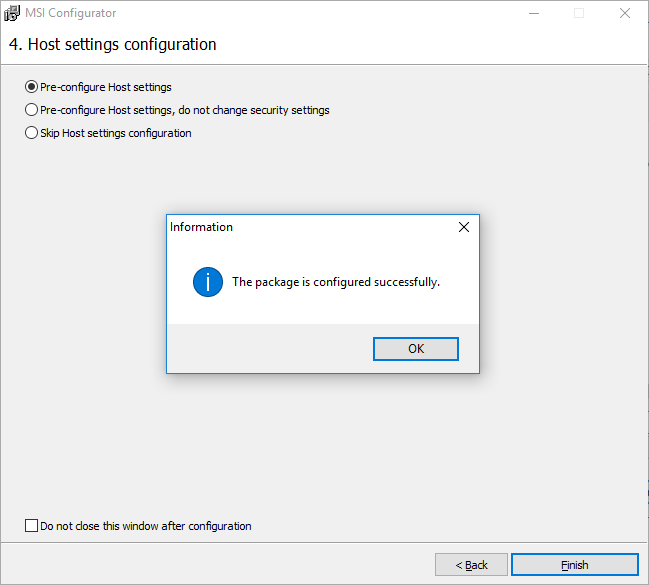
Task: Click the Information dialog title bar
Action: point(300,227)
